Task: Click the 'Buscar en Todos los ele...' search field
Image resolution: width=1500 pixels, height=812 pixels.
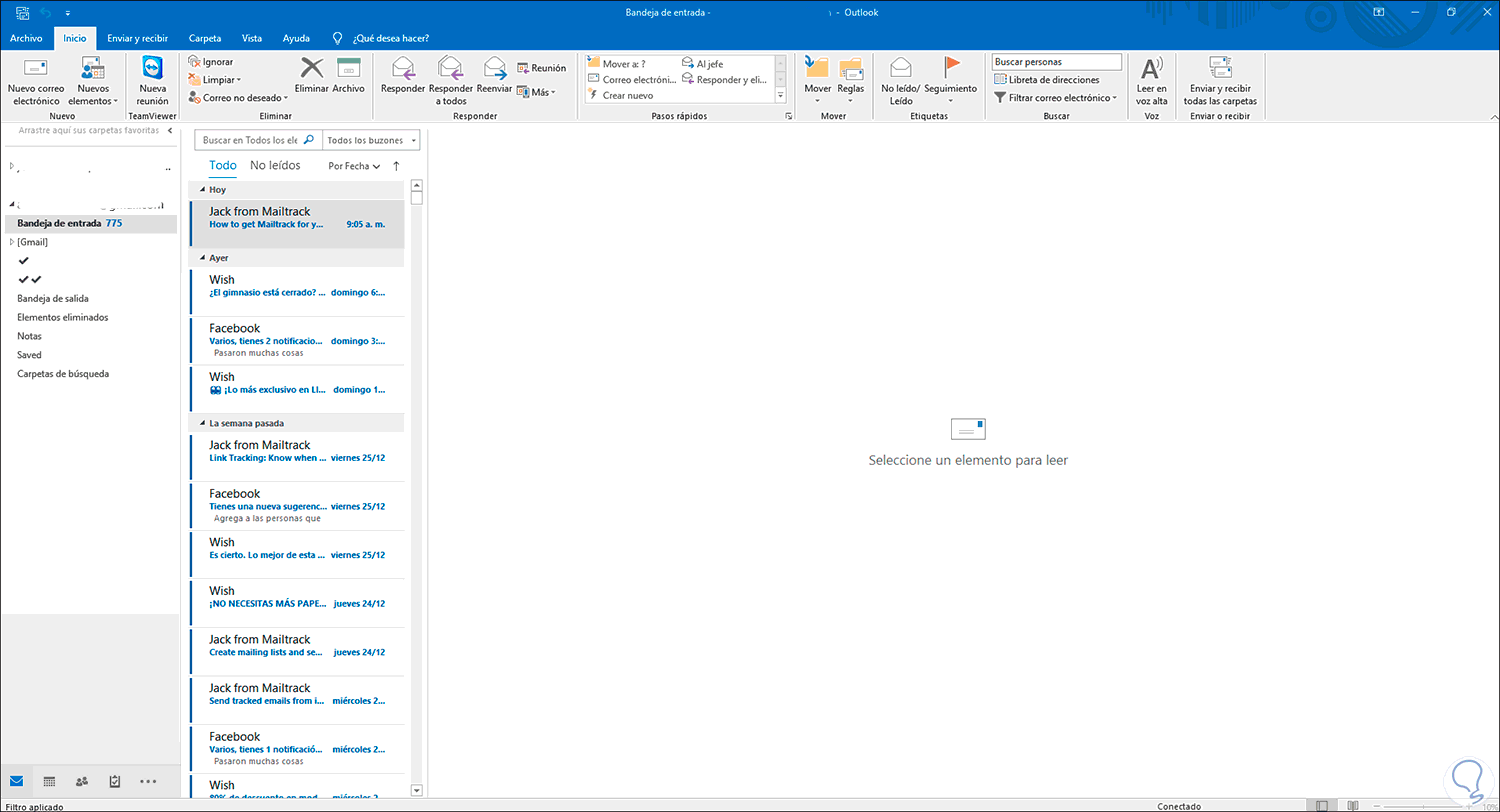Action: point(258,140)
